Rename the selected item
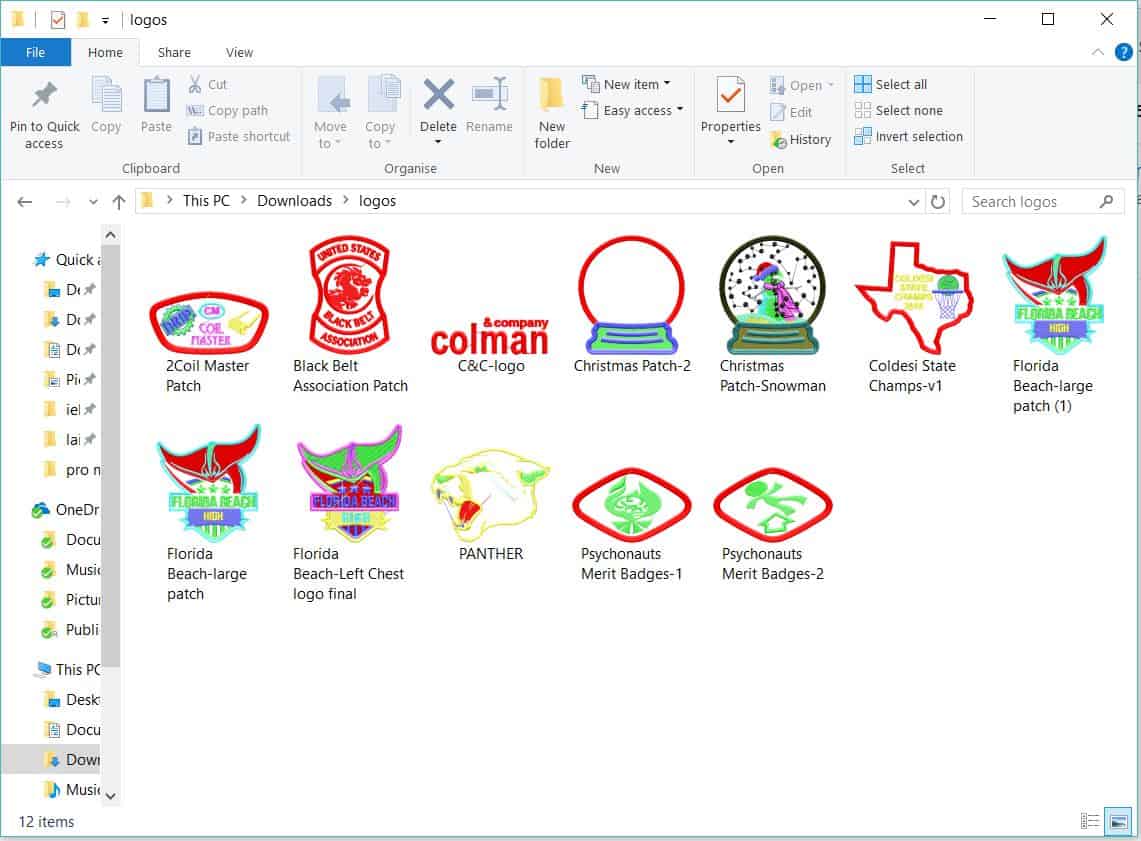The height and width of the screenshot is (841, 1141). (489, 110)
